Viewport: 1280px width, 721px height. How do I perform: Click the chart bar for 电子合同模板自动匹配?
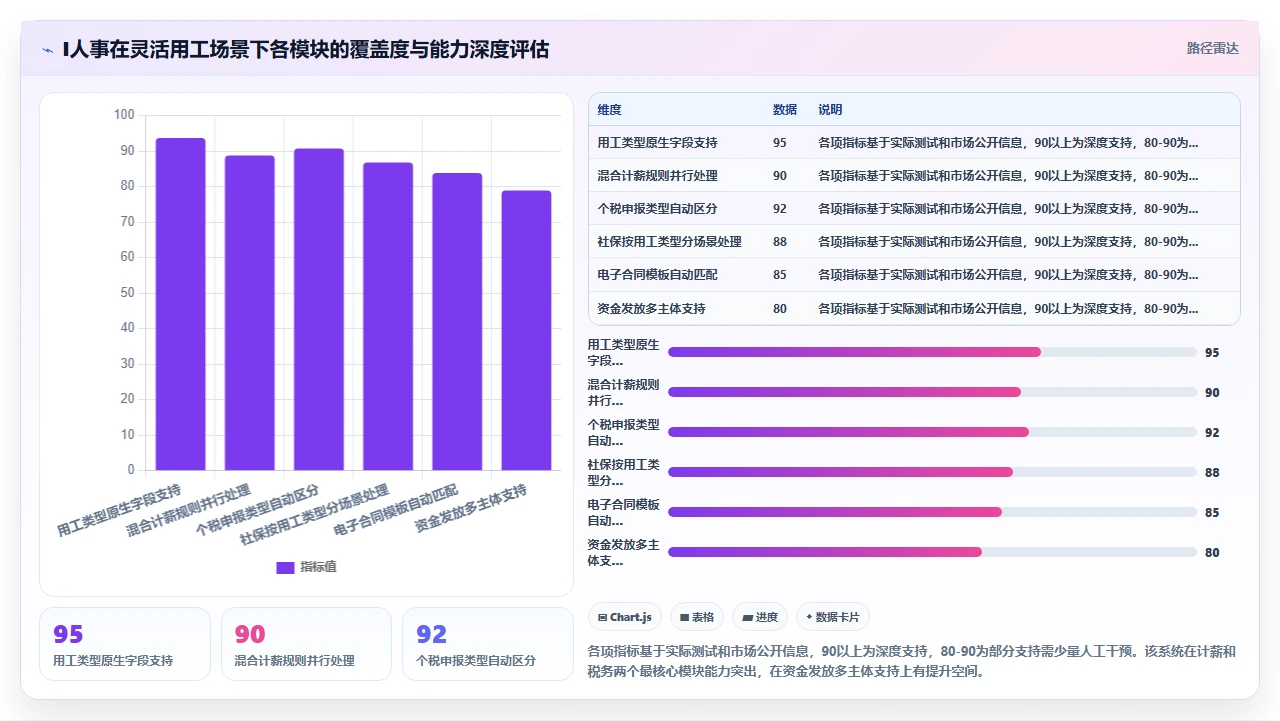(457, 322)
